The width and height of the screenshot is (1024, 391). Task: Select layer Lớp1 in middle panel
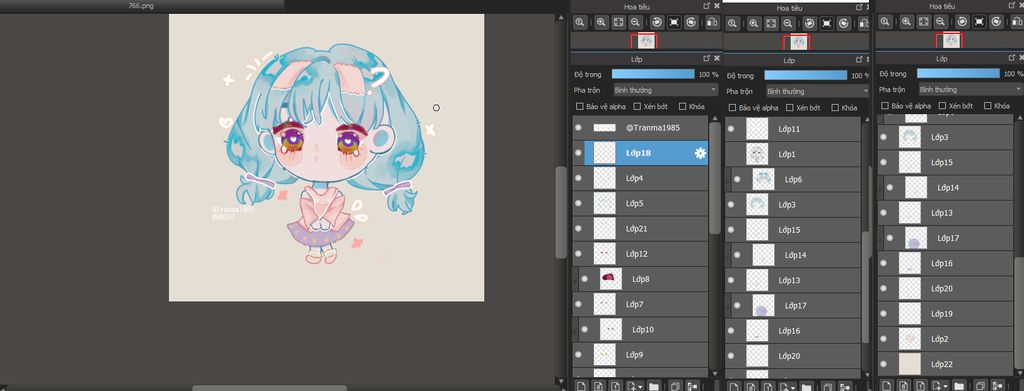click(793, 155)
